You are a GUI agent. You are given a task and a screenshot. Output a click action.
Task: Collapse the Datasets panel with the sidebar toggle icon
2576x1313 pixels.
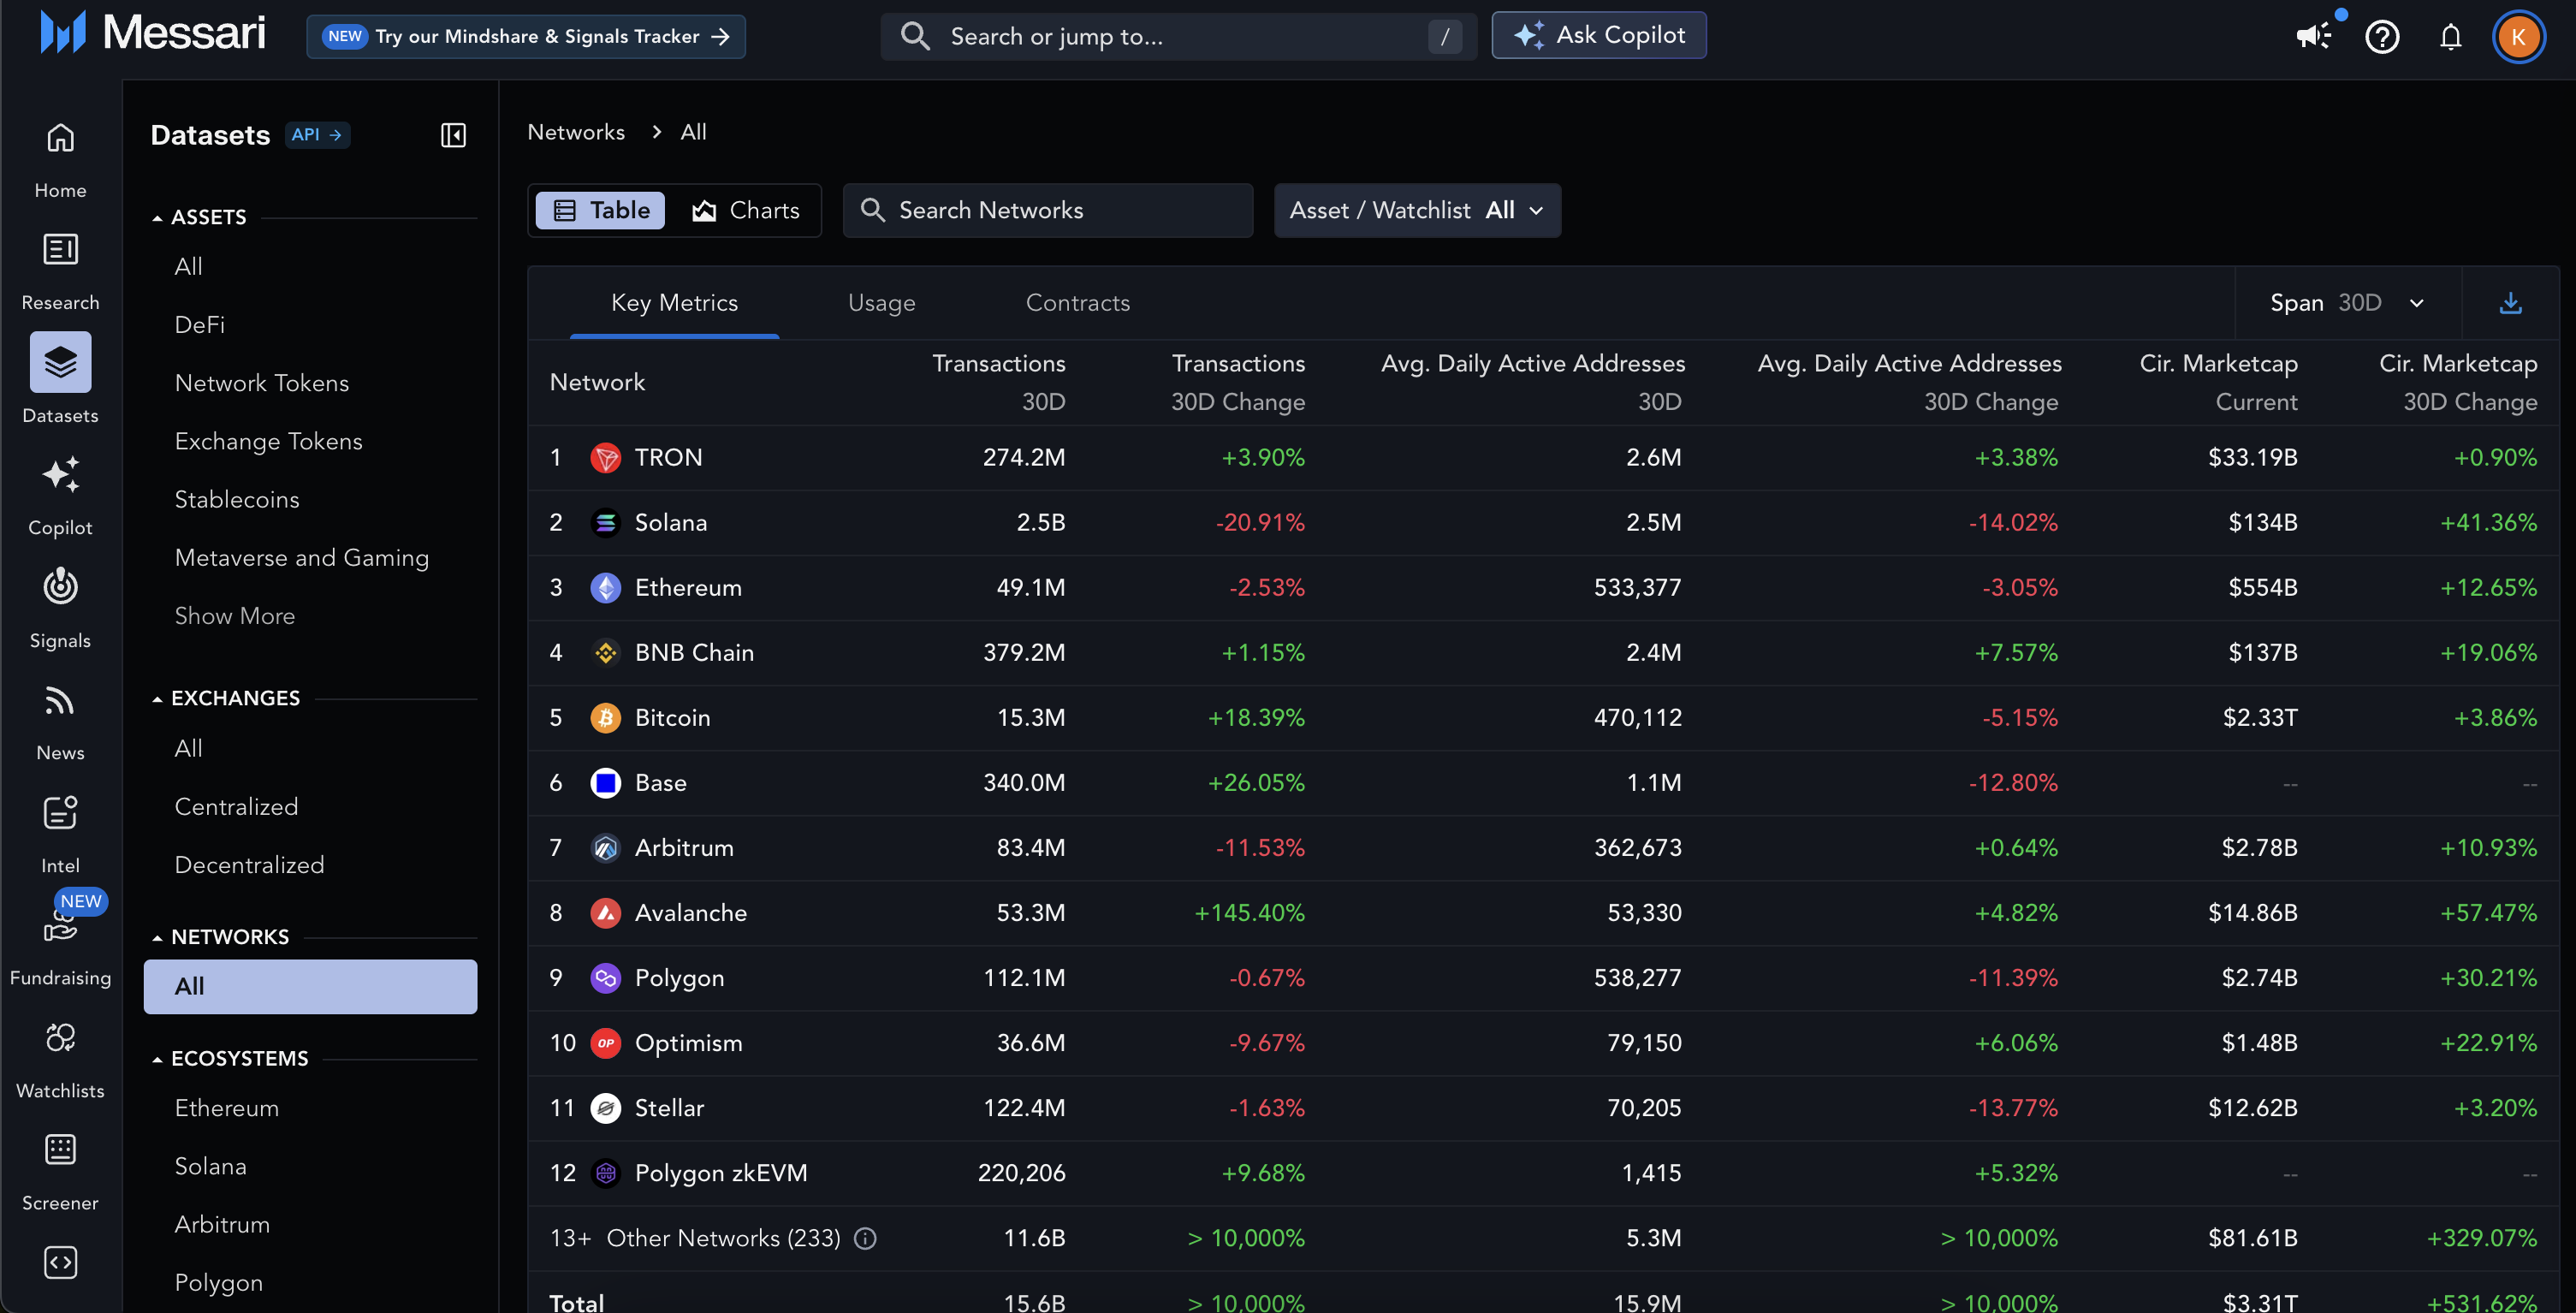(453, 135)
